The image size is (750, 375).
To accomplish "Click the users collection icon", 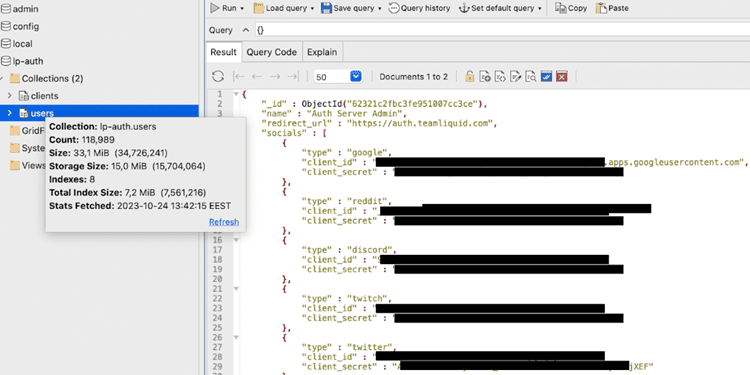I will (x=23, y=113).
